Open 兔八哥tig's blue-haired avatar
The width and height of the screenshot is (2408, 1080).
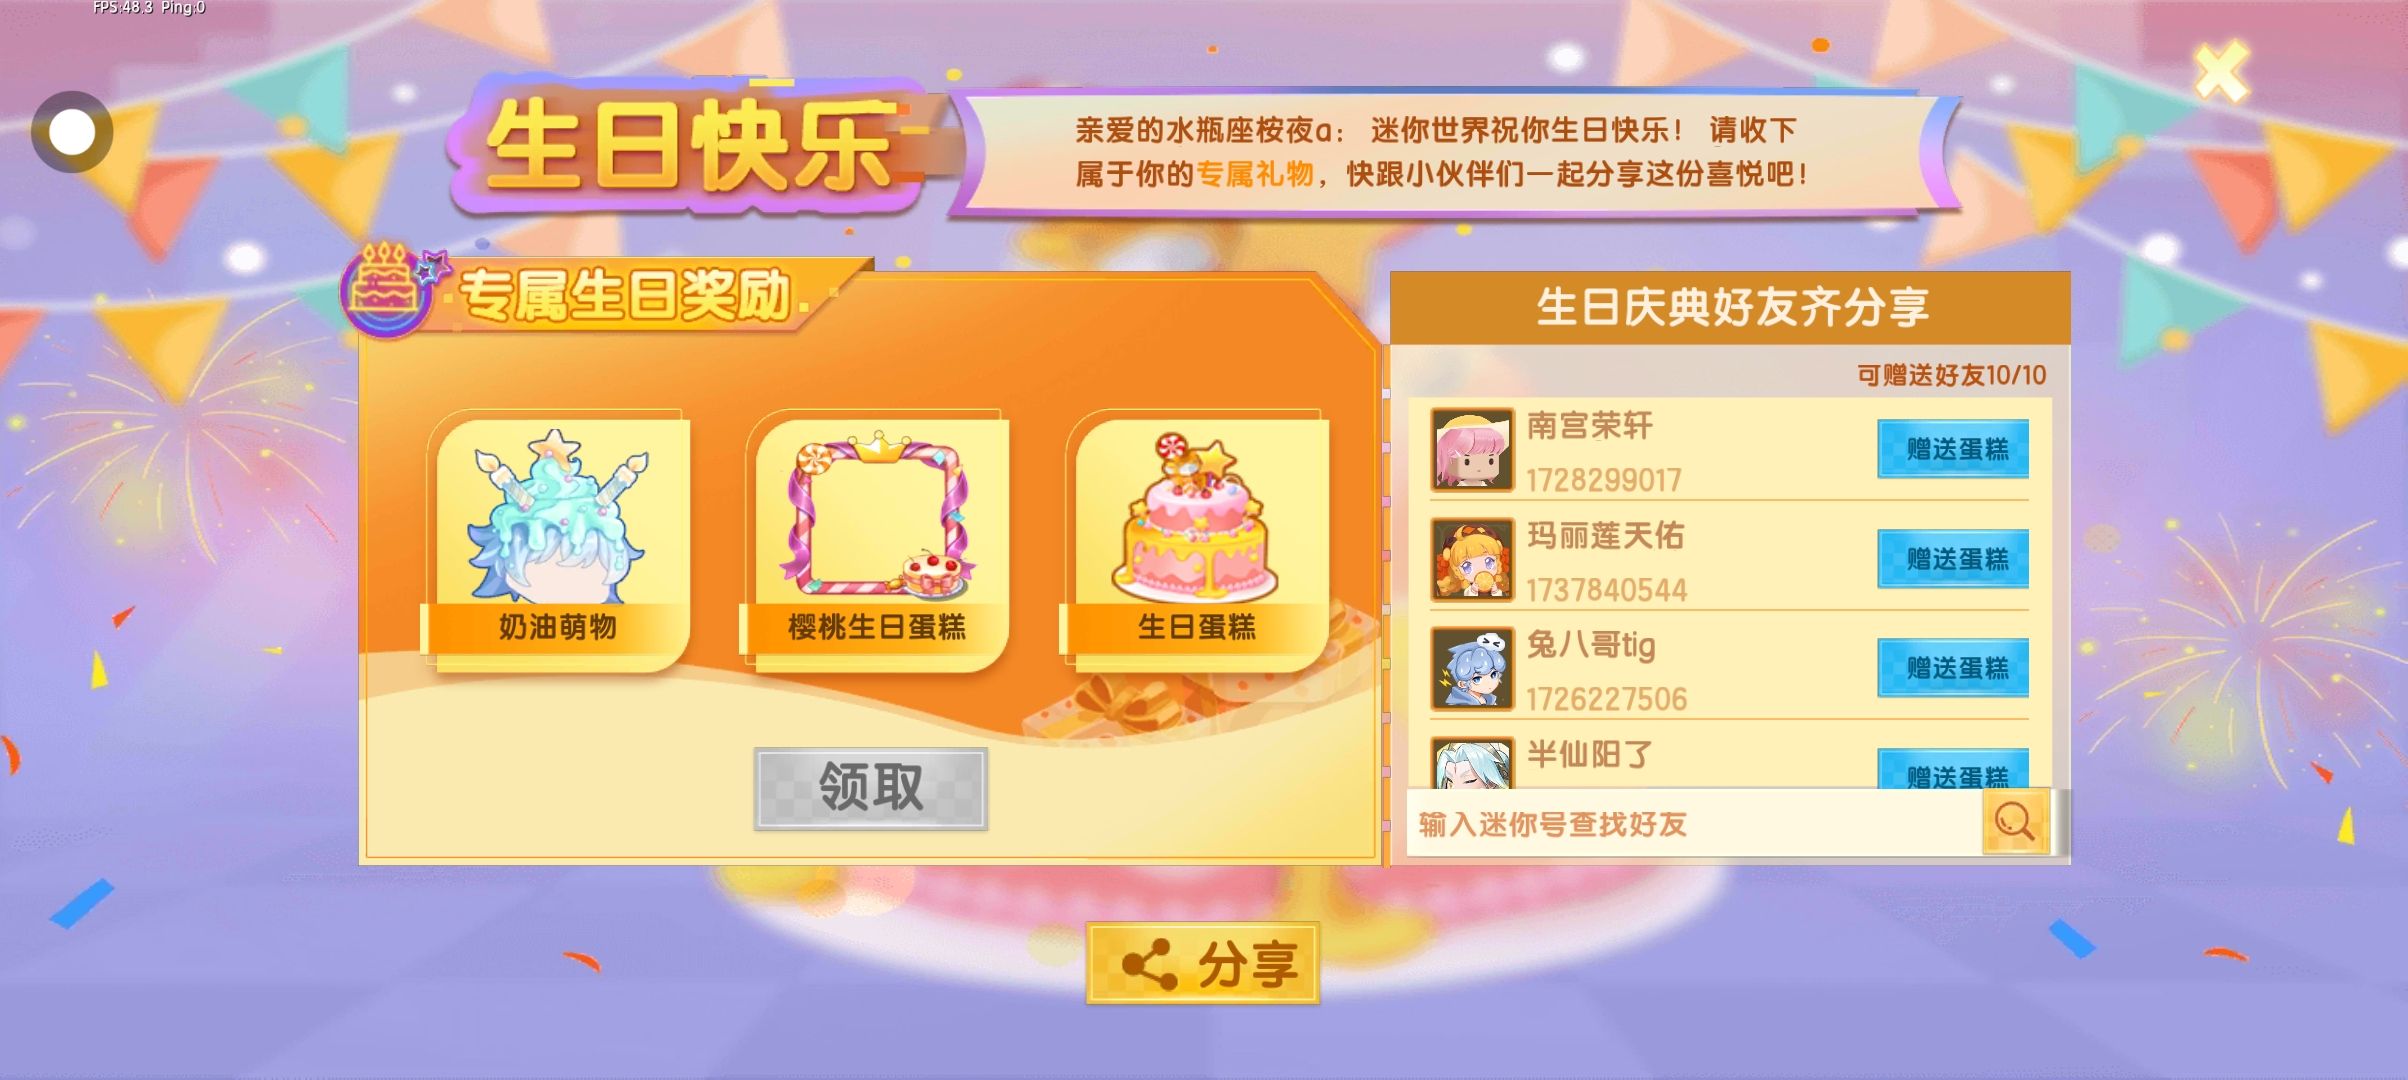tap(1471, 668)
